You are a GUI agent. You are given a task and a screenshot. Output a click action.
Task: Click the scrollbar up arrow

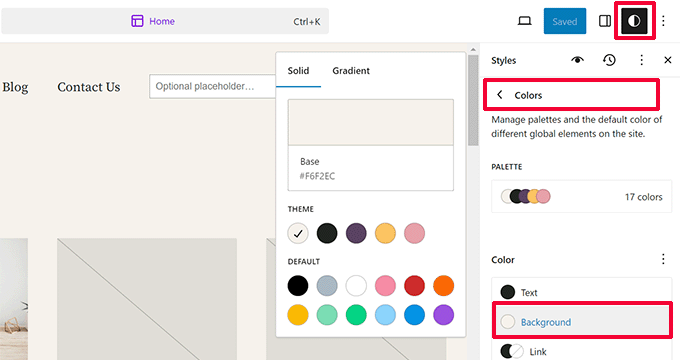pyautogui.click(x=473, y=49)
